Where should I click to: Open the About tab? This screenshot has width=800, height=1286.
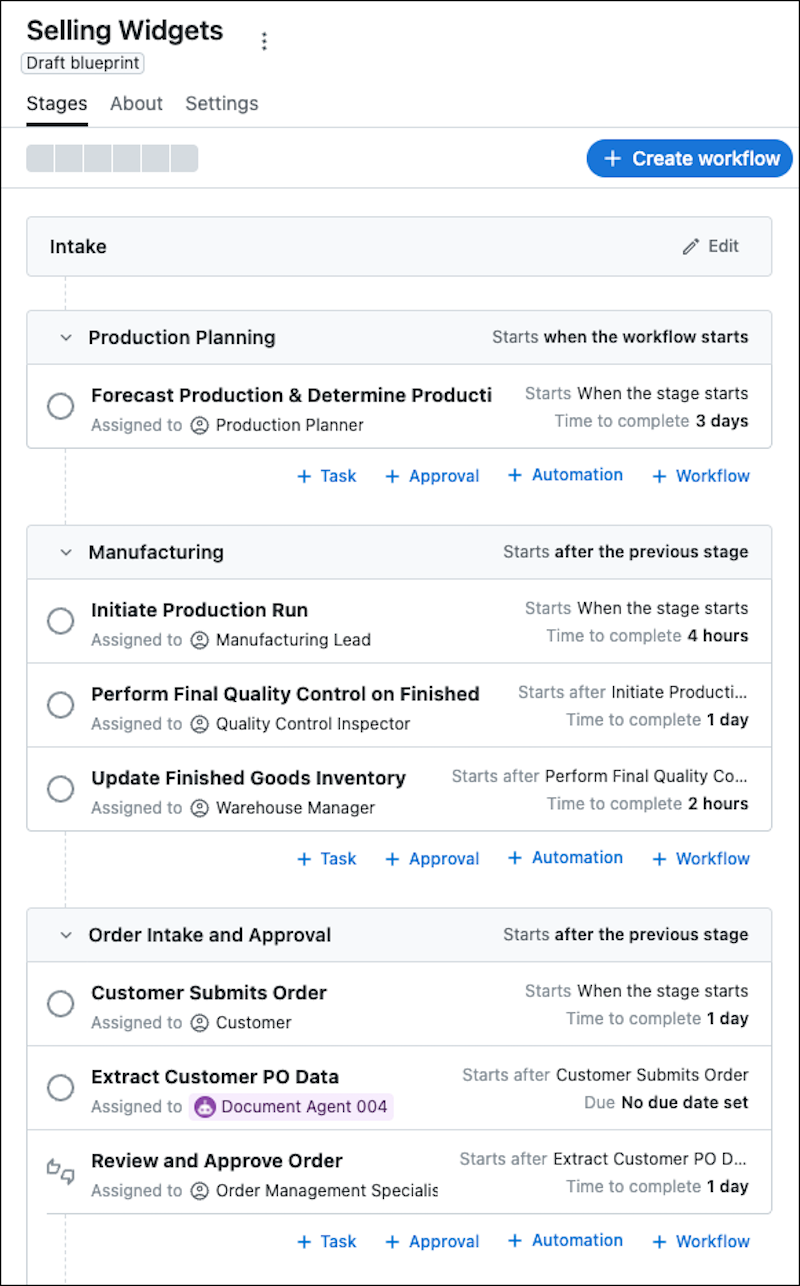[x=137, y=104]
